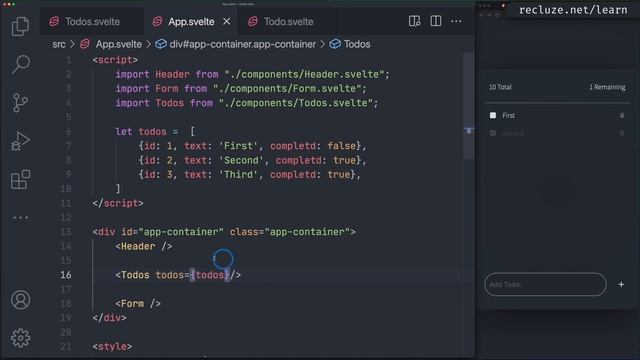Image resolution: width=640 pixels, height=360 pixels.
Task: Open the editor more actions menu
Action: (x=456, y=21)
